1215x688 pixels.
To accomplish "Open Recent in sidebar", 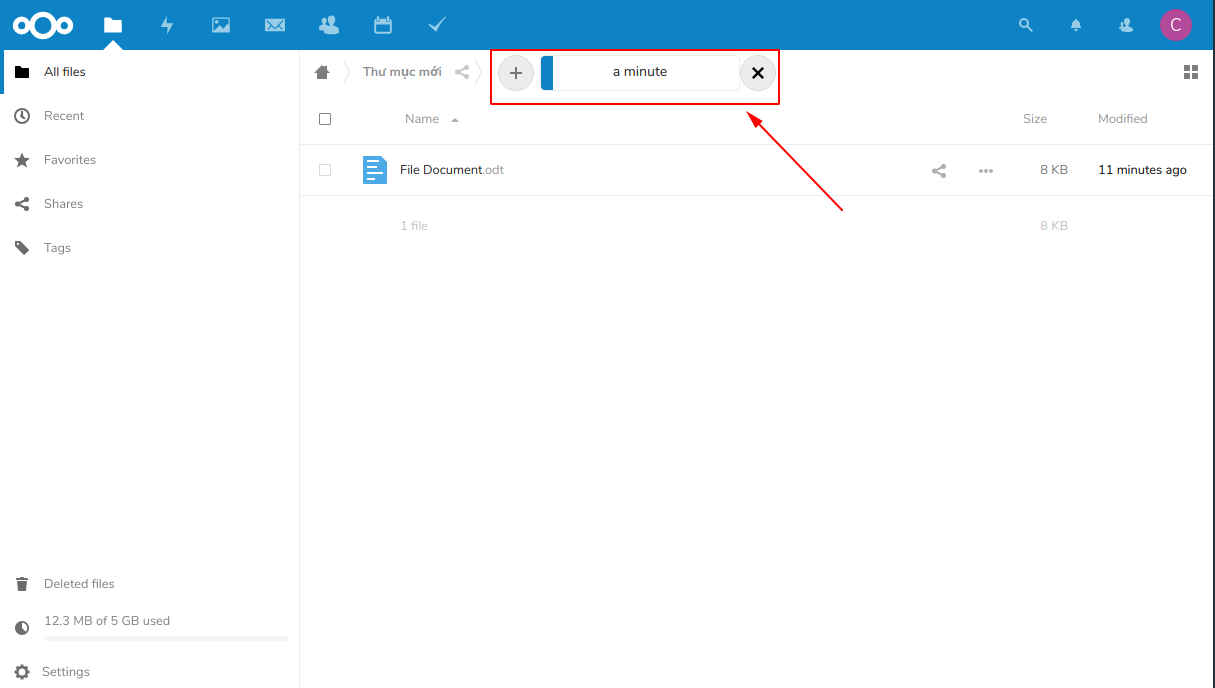I will tap(150, 116).
